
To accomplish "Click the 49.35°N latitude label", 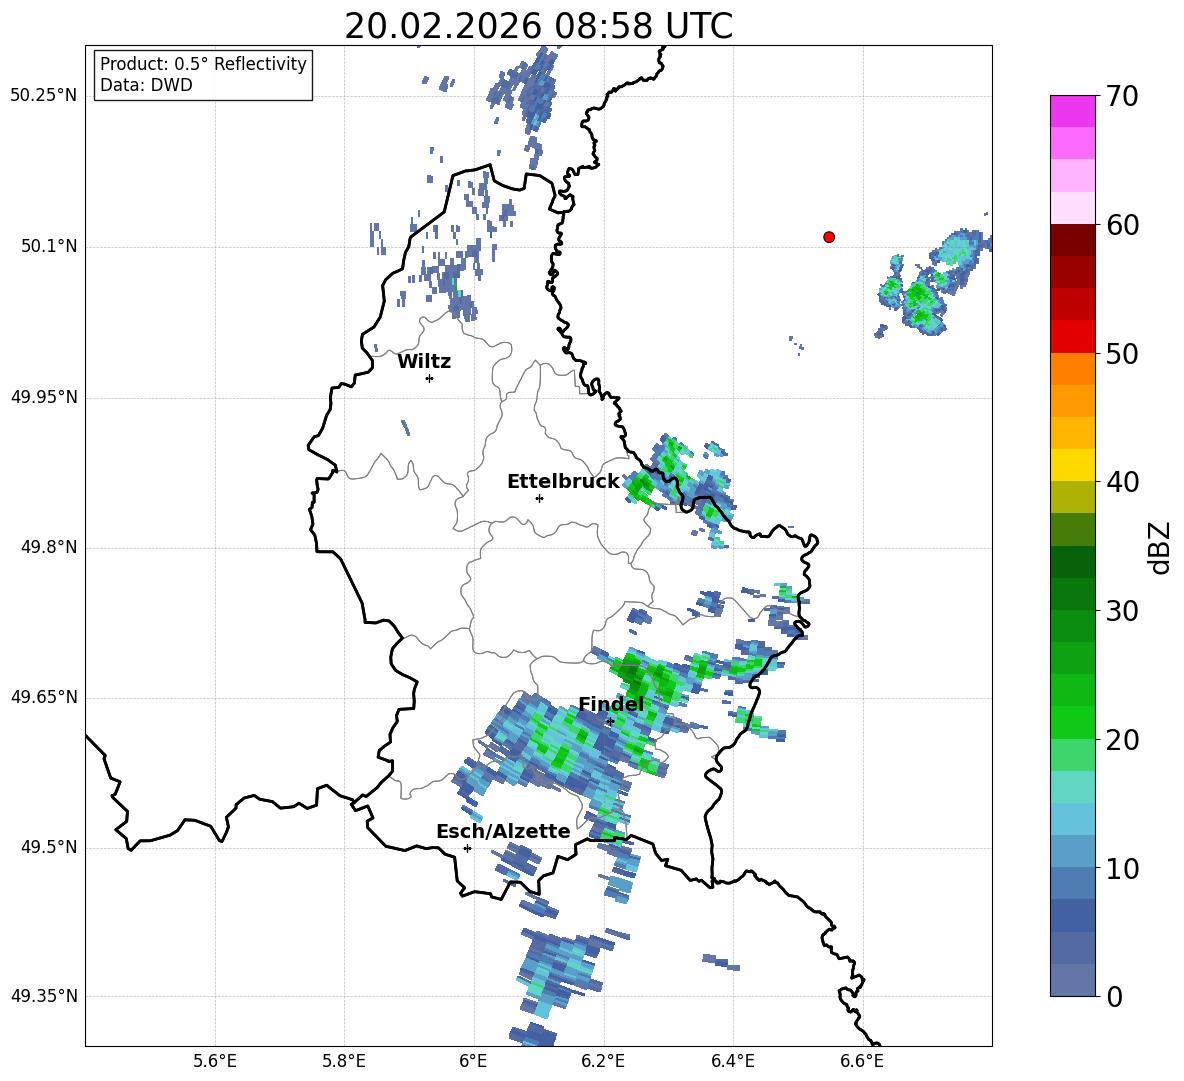I will click(44, 996).
